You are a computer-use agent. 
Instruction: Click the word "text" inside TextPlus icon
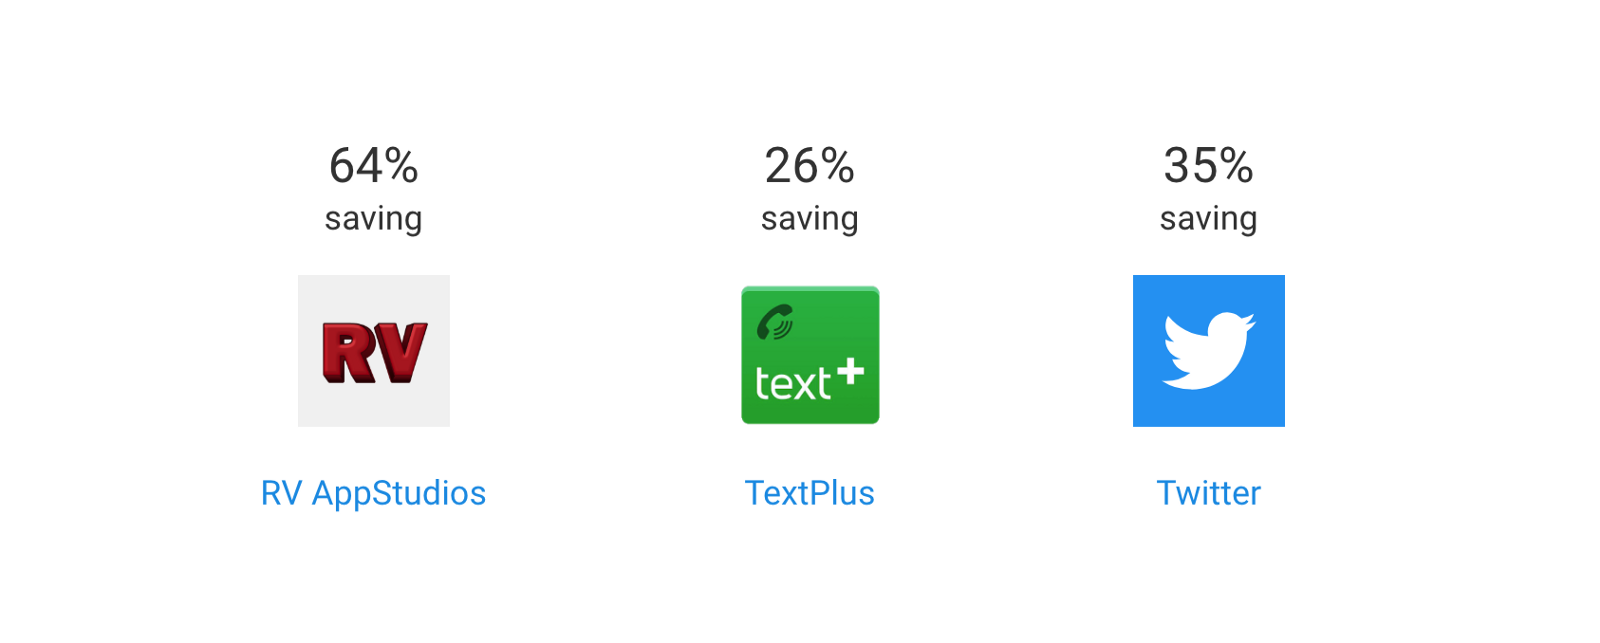pos(792,384)
